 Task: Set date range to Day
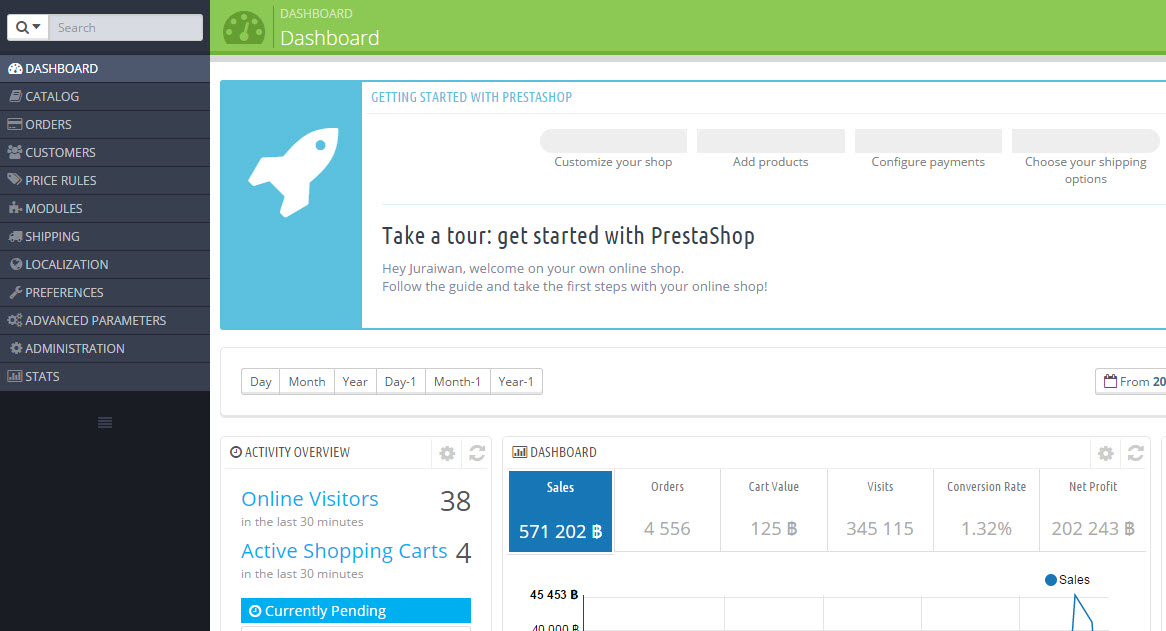click(x=260, y=381)
